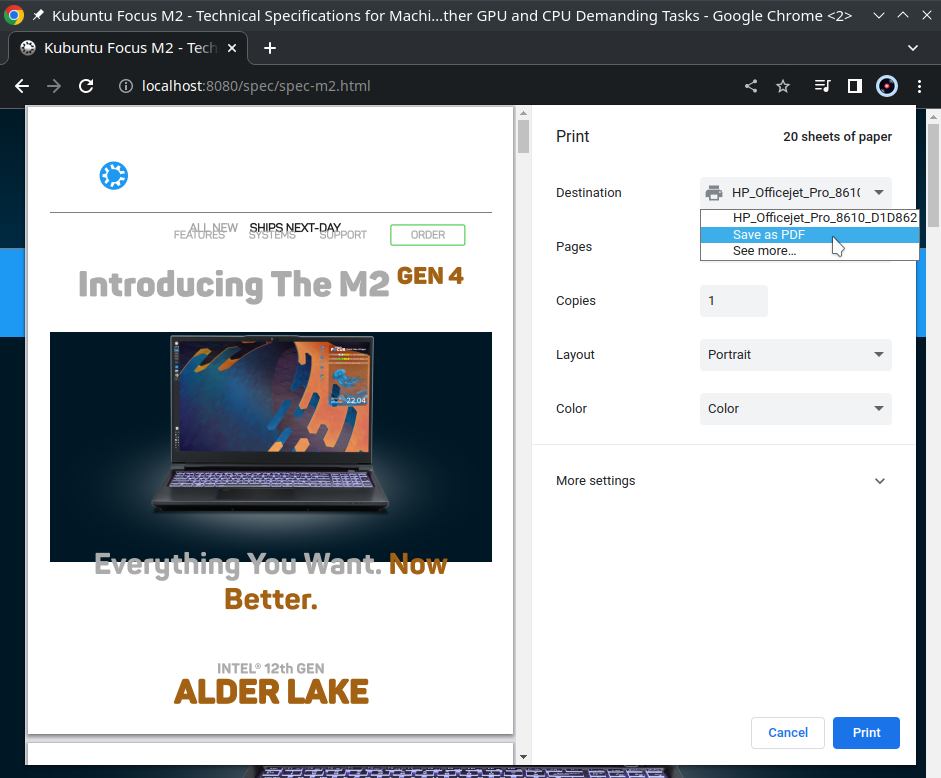Close the Kubuntu Focus M2 tab
941x778 pixels.
232,48
